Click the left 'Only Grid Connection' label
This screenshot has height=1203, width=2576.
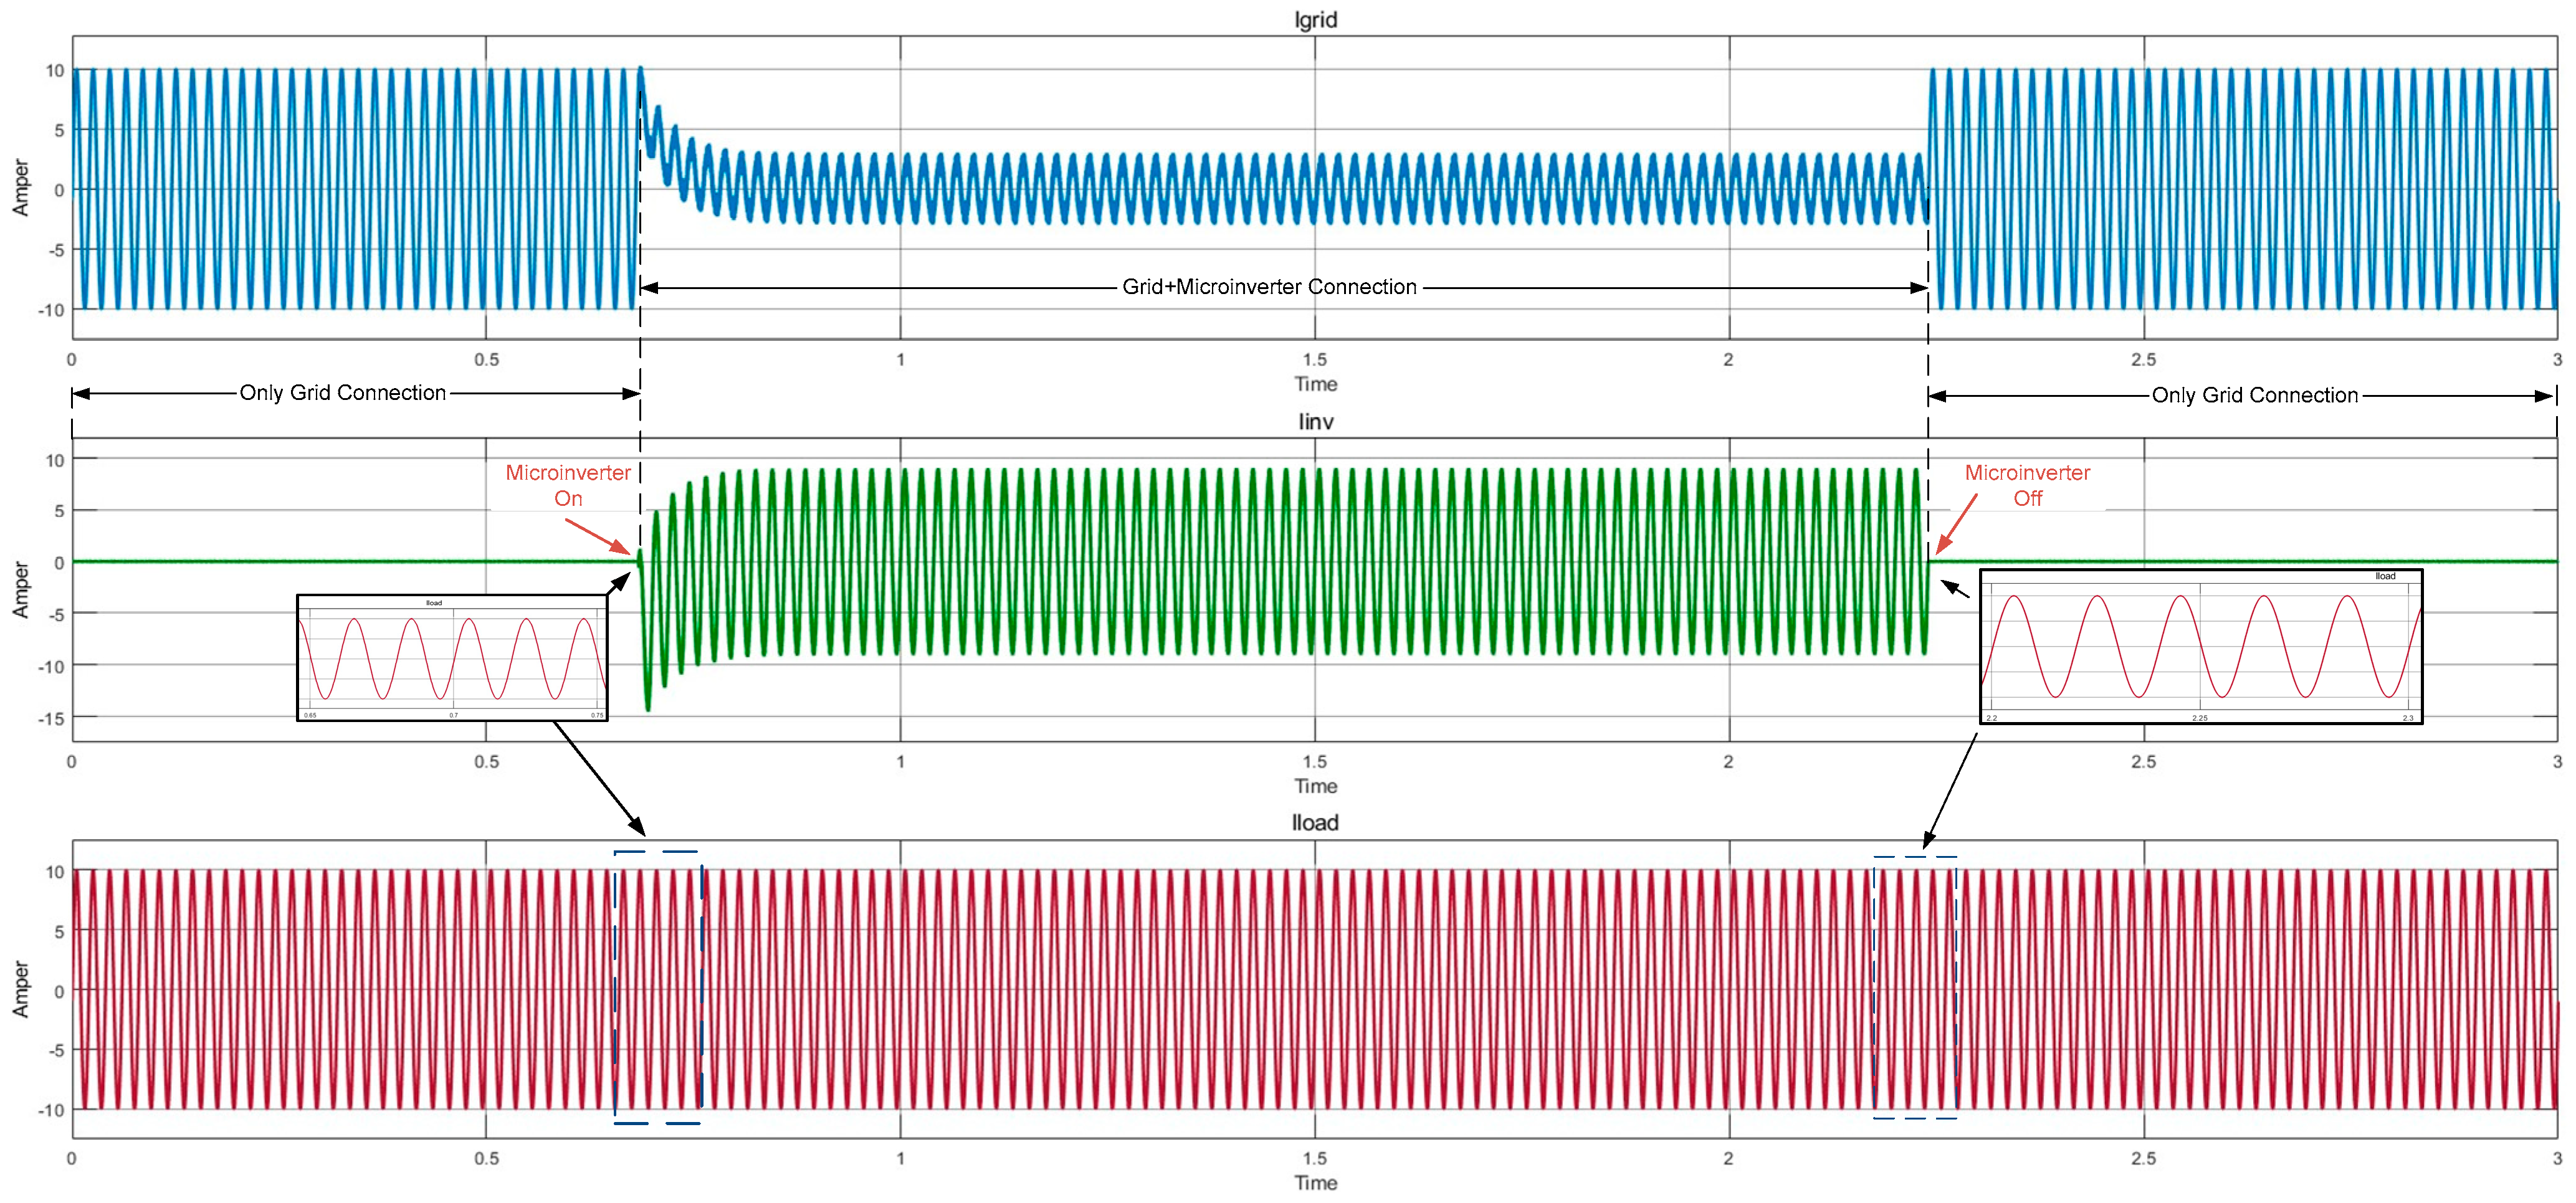[343, 393]
